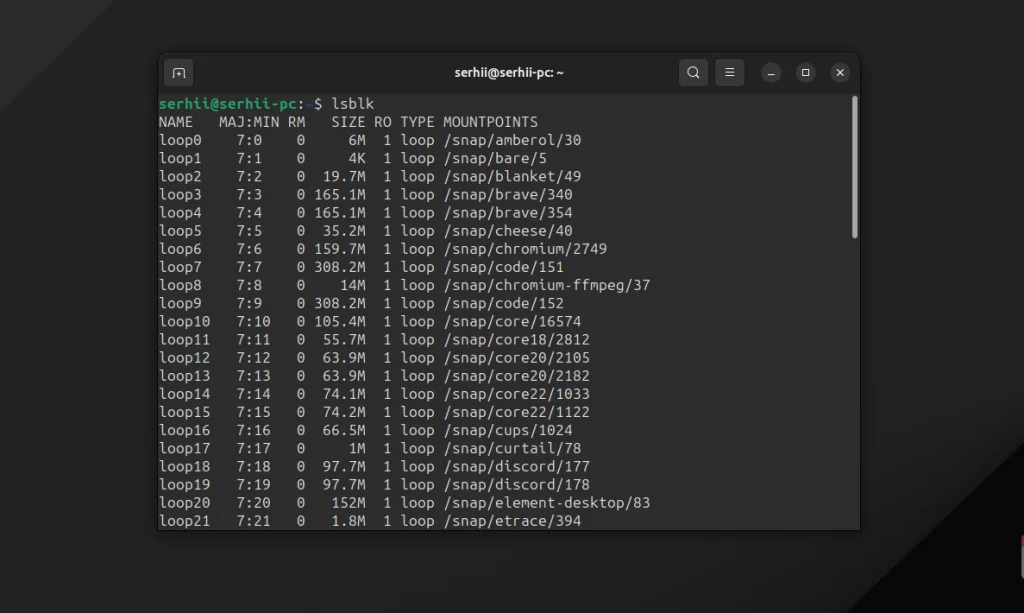Minimize the terminal window

771,73
